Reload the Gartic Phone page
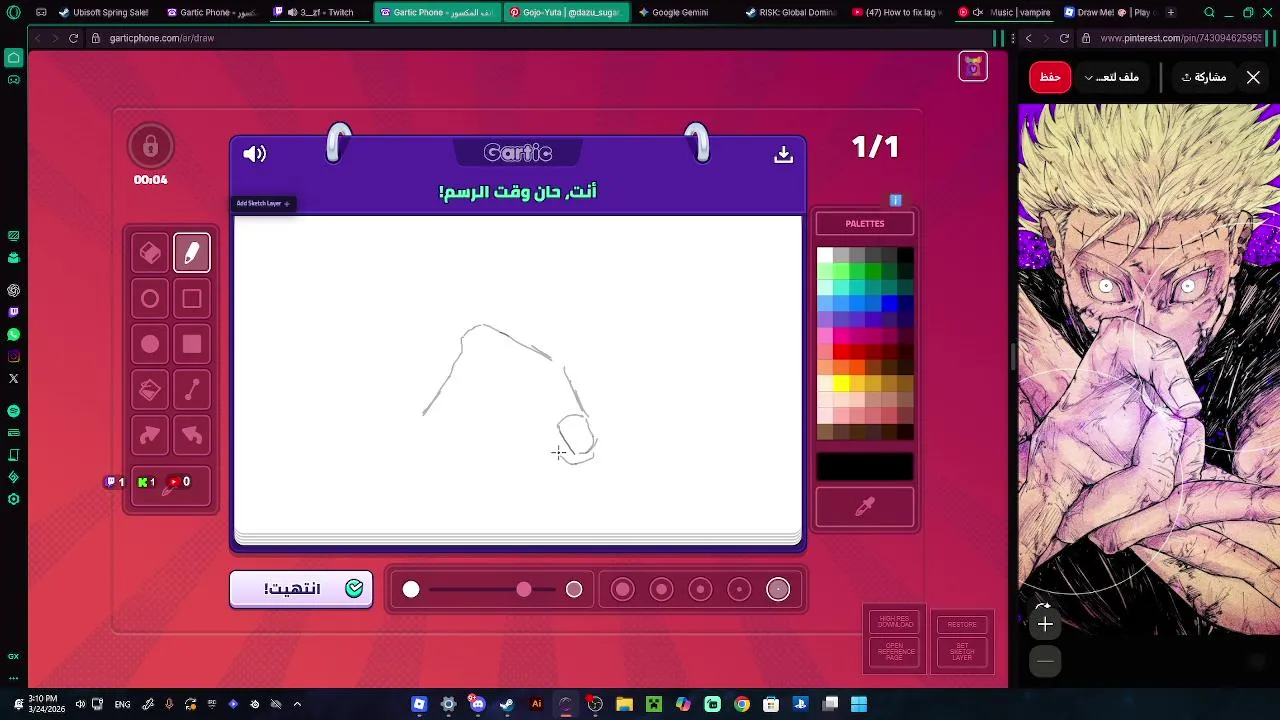 [x=73, y=38]
